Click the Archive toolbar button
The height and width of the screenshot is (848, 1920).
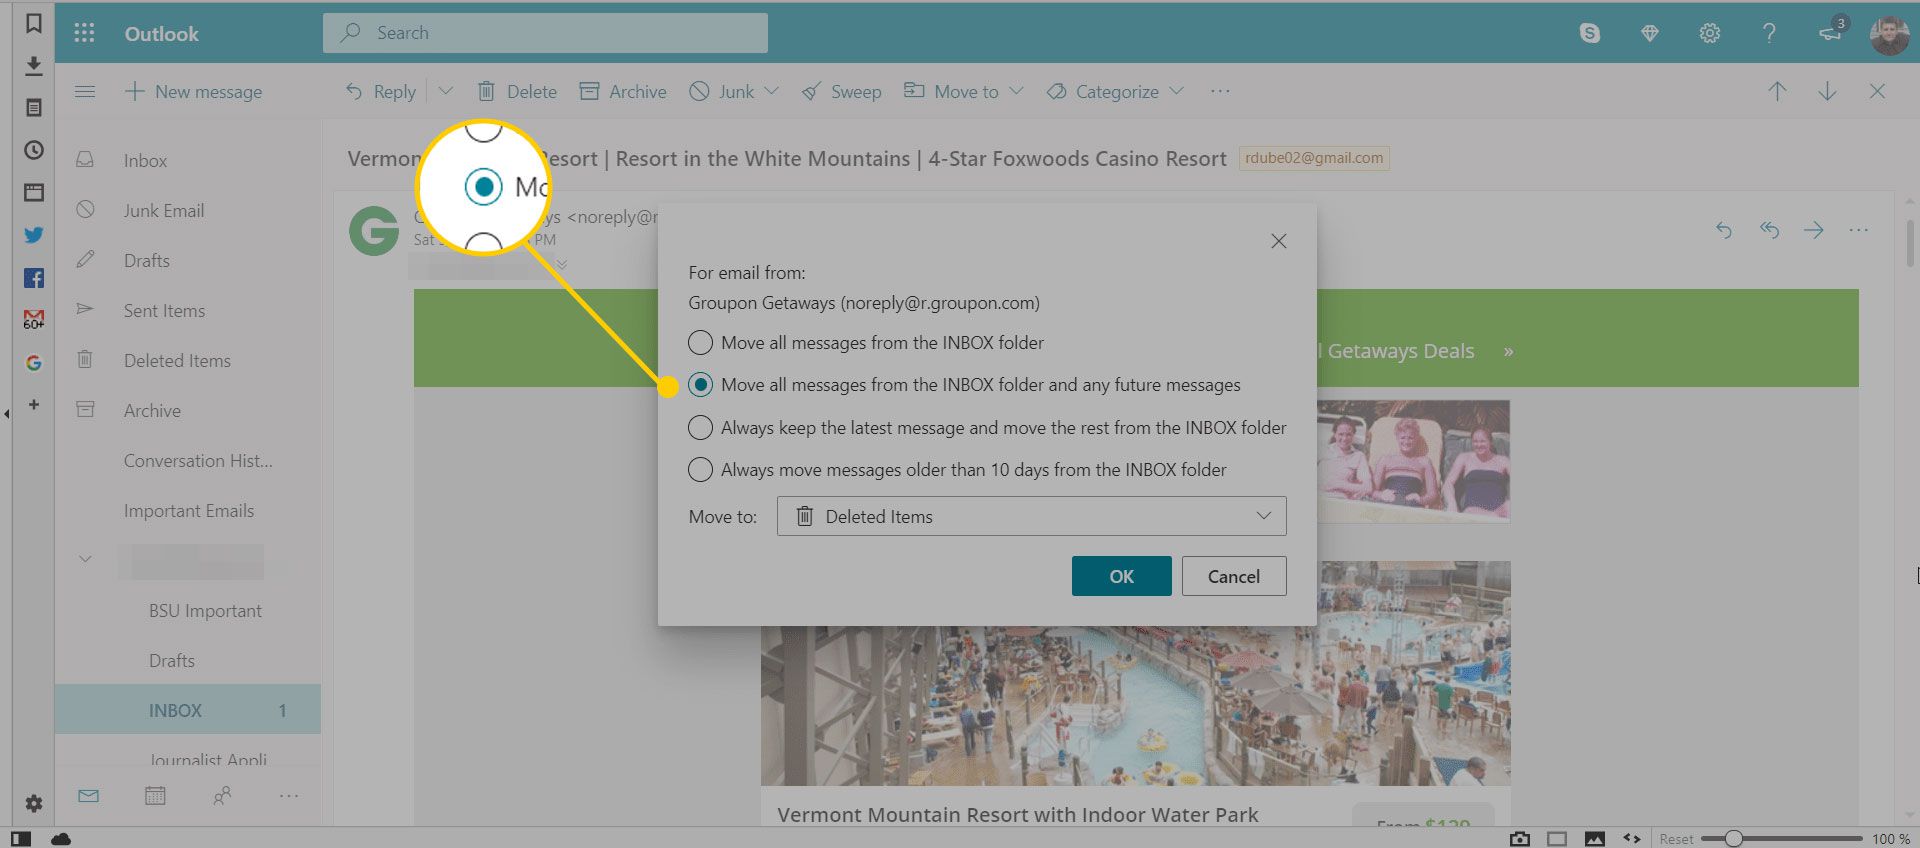(x=623, y=91)
